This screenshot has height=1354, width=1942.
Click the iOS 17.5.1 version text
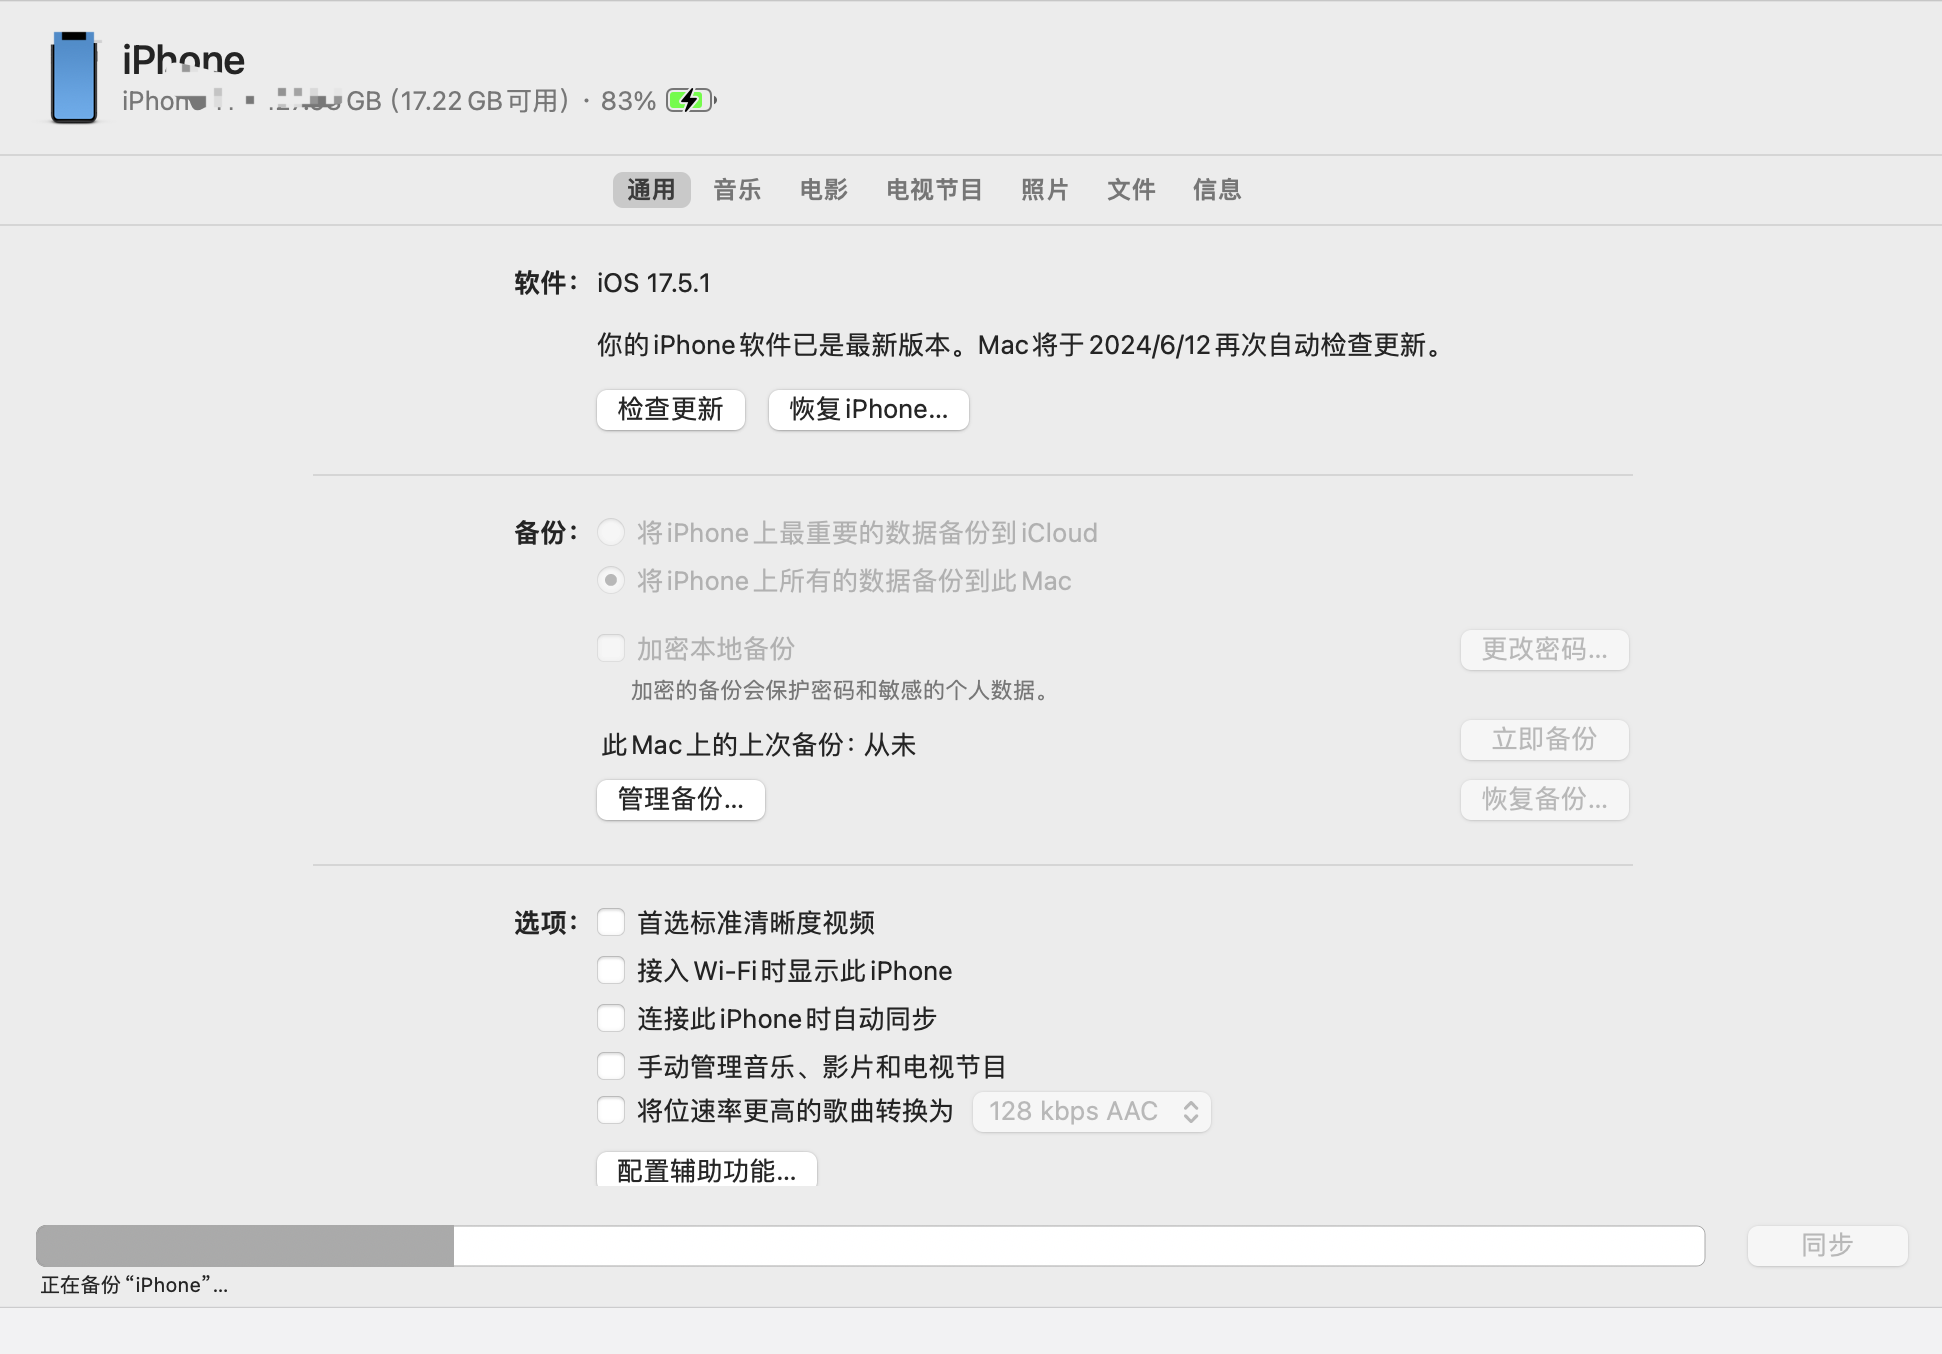[x=653, y=283]
